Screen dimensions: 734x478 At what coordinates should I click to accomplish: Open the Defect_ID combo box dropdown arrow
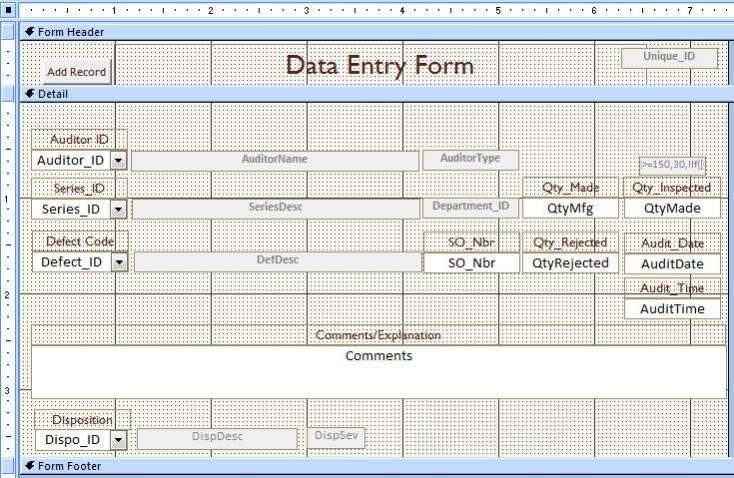click(x=119, y=262)
